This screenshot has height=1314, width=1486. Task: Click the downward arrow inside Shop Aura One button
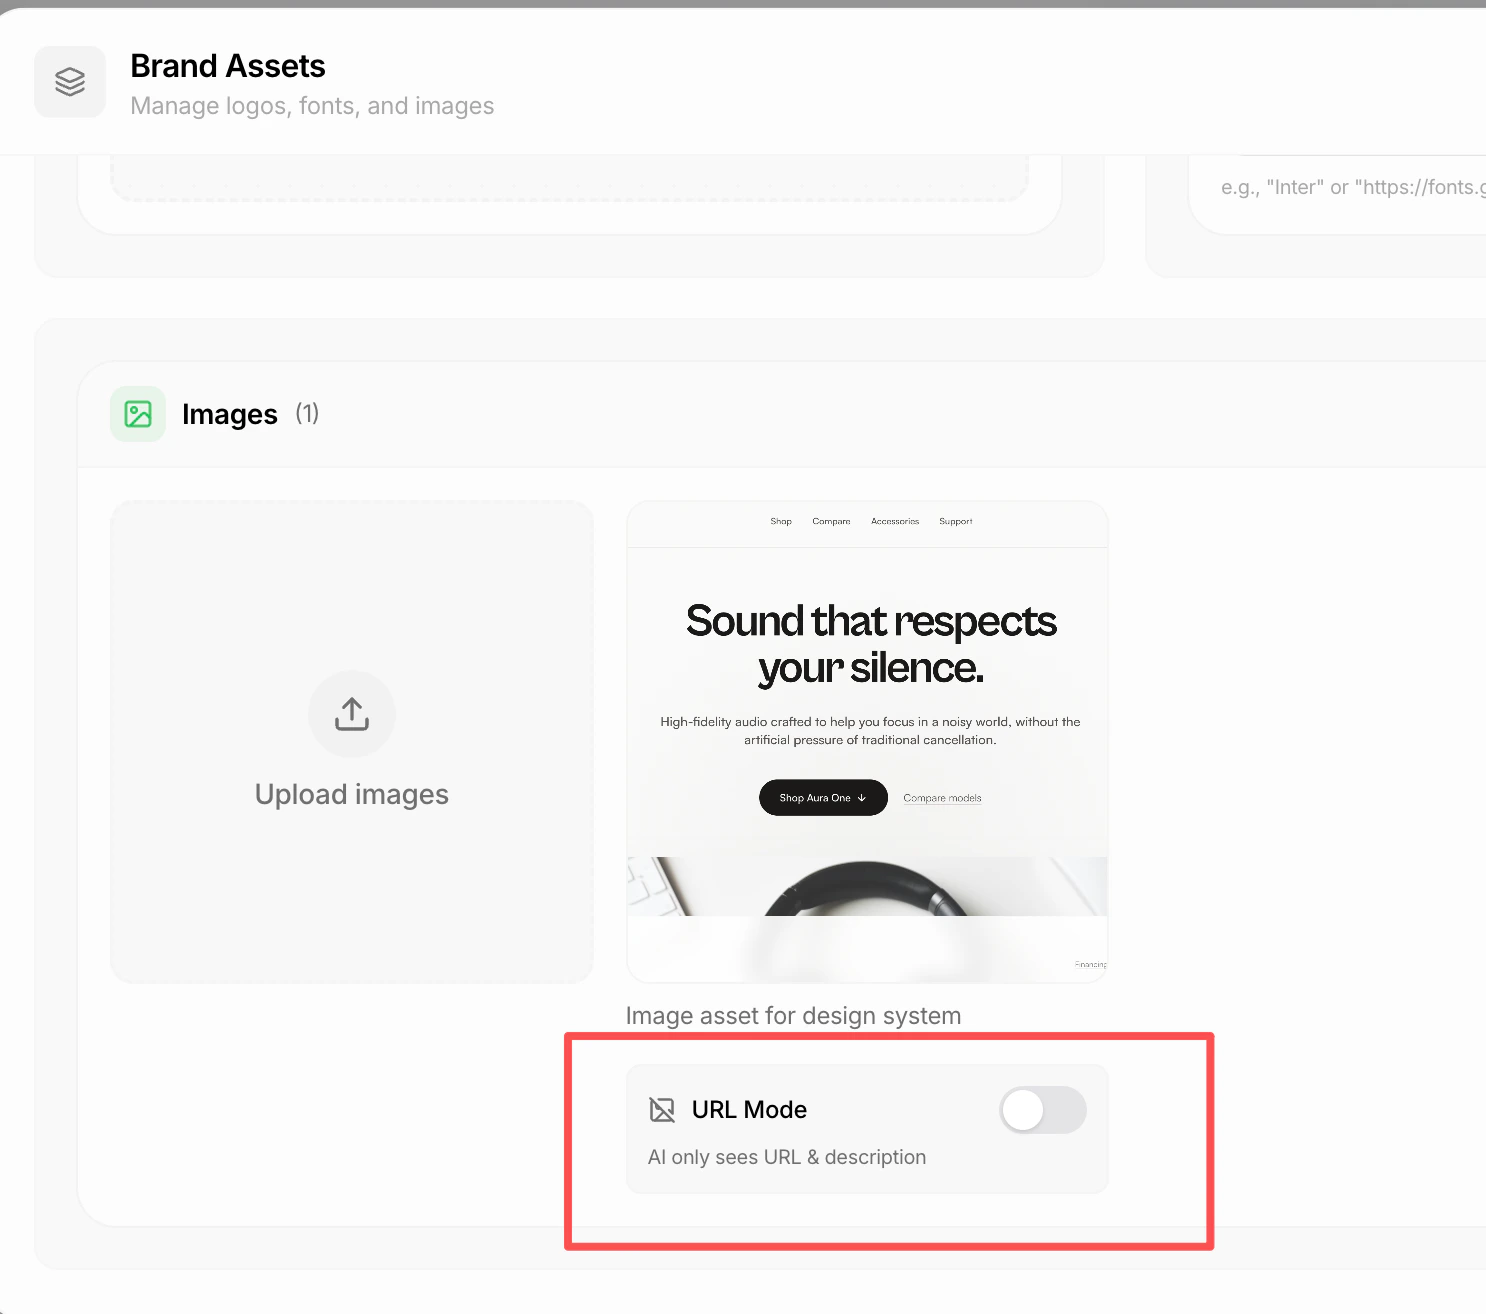click(861, 797)
